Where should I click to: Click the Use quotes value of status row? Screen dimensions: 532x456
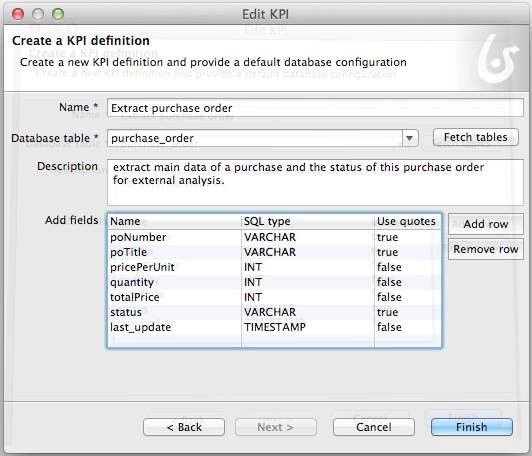pyautogui.click(x=408, y=312)
